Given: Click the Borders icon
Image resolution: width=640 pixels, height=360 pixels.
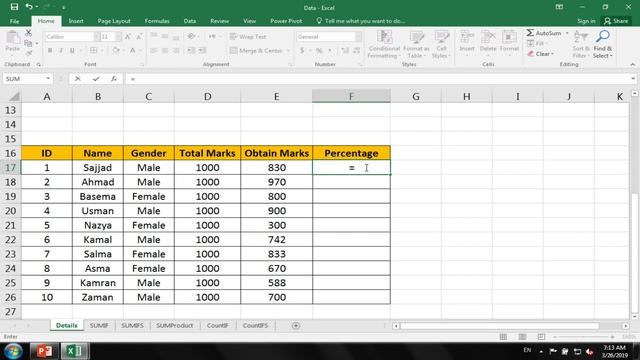Looking at the screenshot, I should point(93,51).
